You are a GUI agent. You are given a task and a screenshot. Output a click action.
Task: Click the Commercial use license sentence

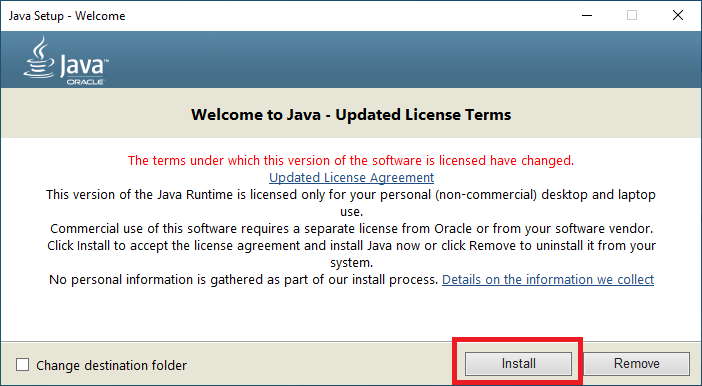(x=351, y=229)
